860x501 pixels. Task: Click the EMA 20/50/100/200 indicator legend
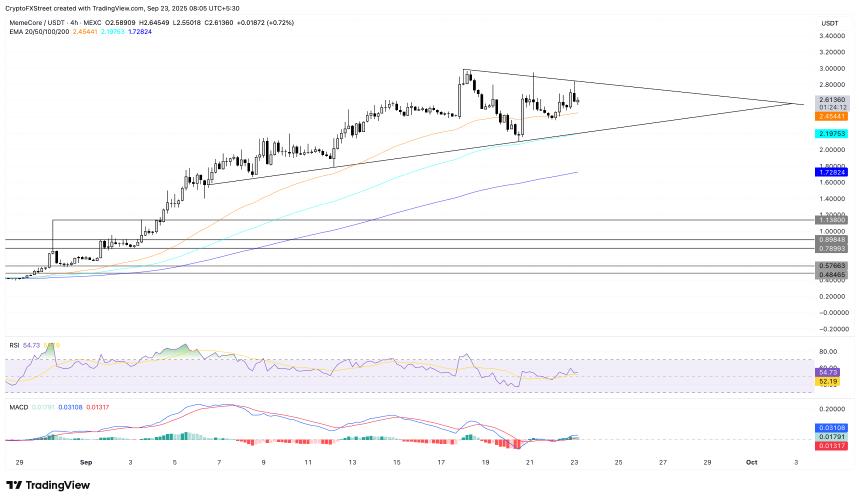[46, 32]
